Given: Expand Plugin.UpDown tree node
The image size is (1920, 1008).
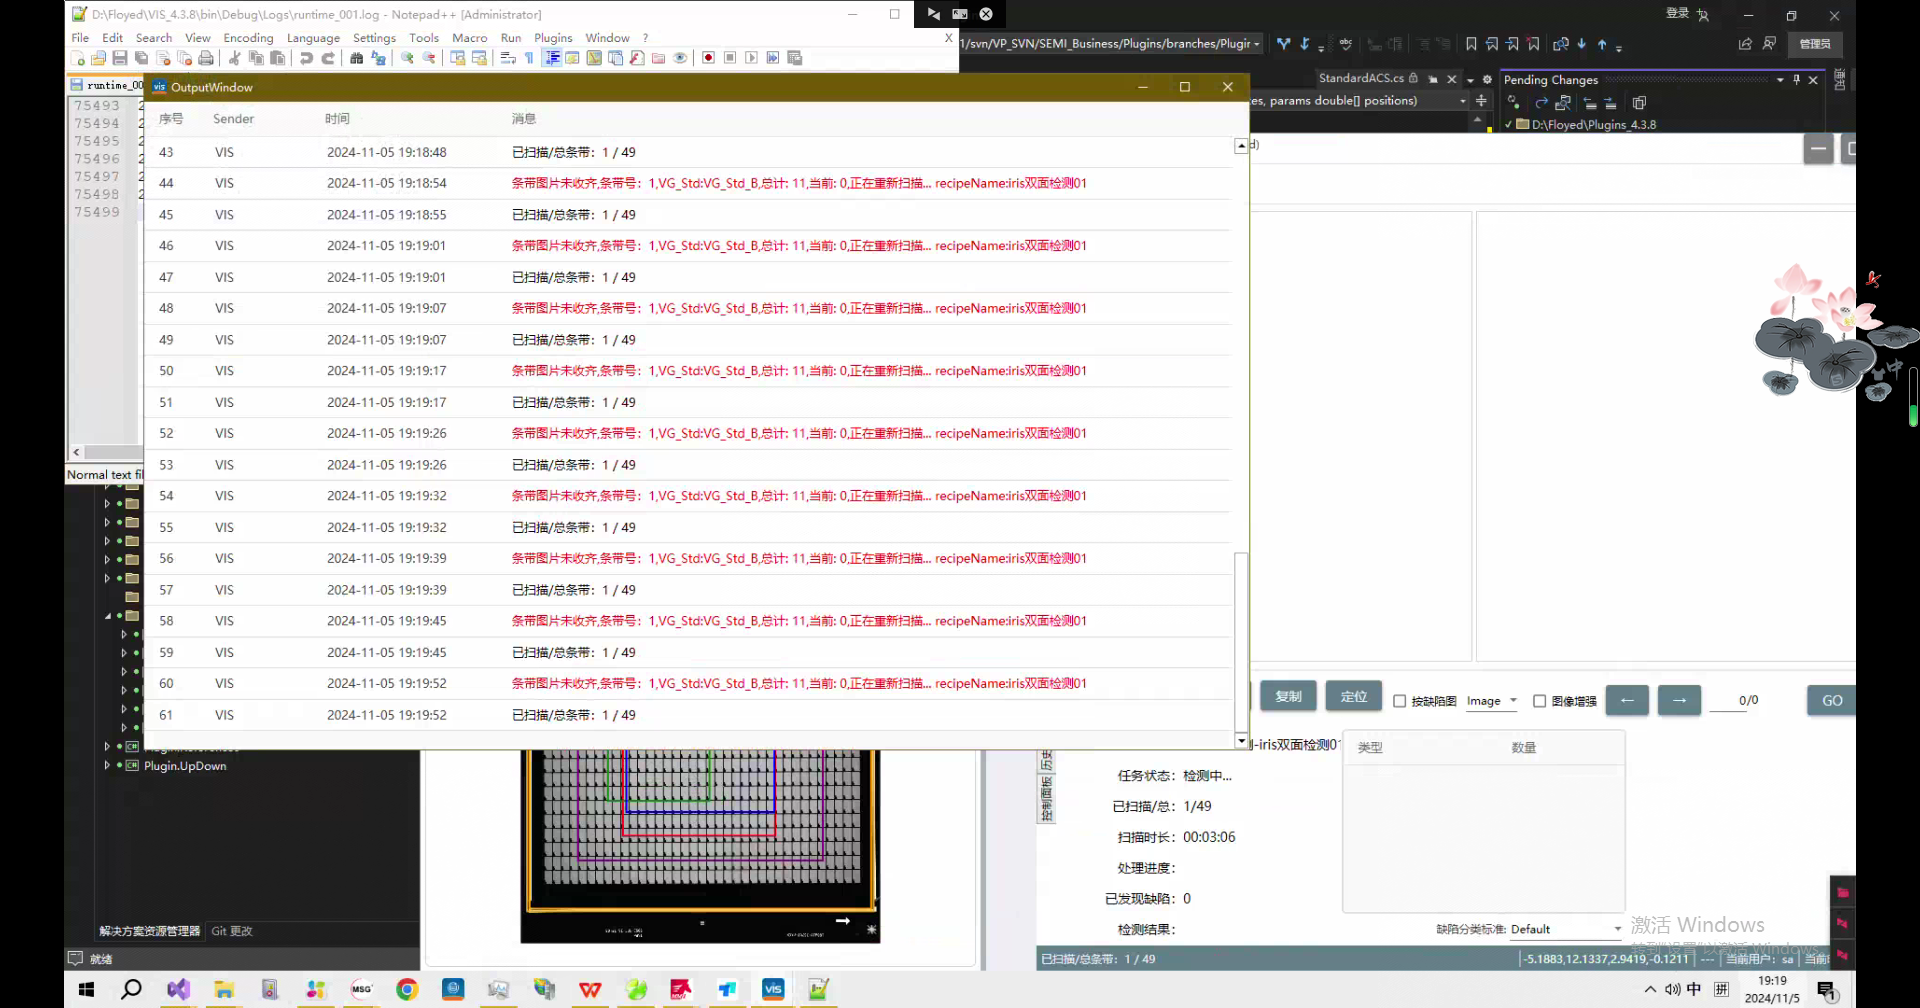Looking at the screenshot, I should point(107,766).
